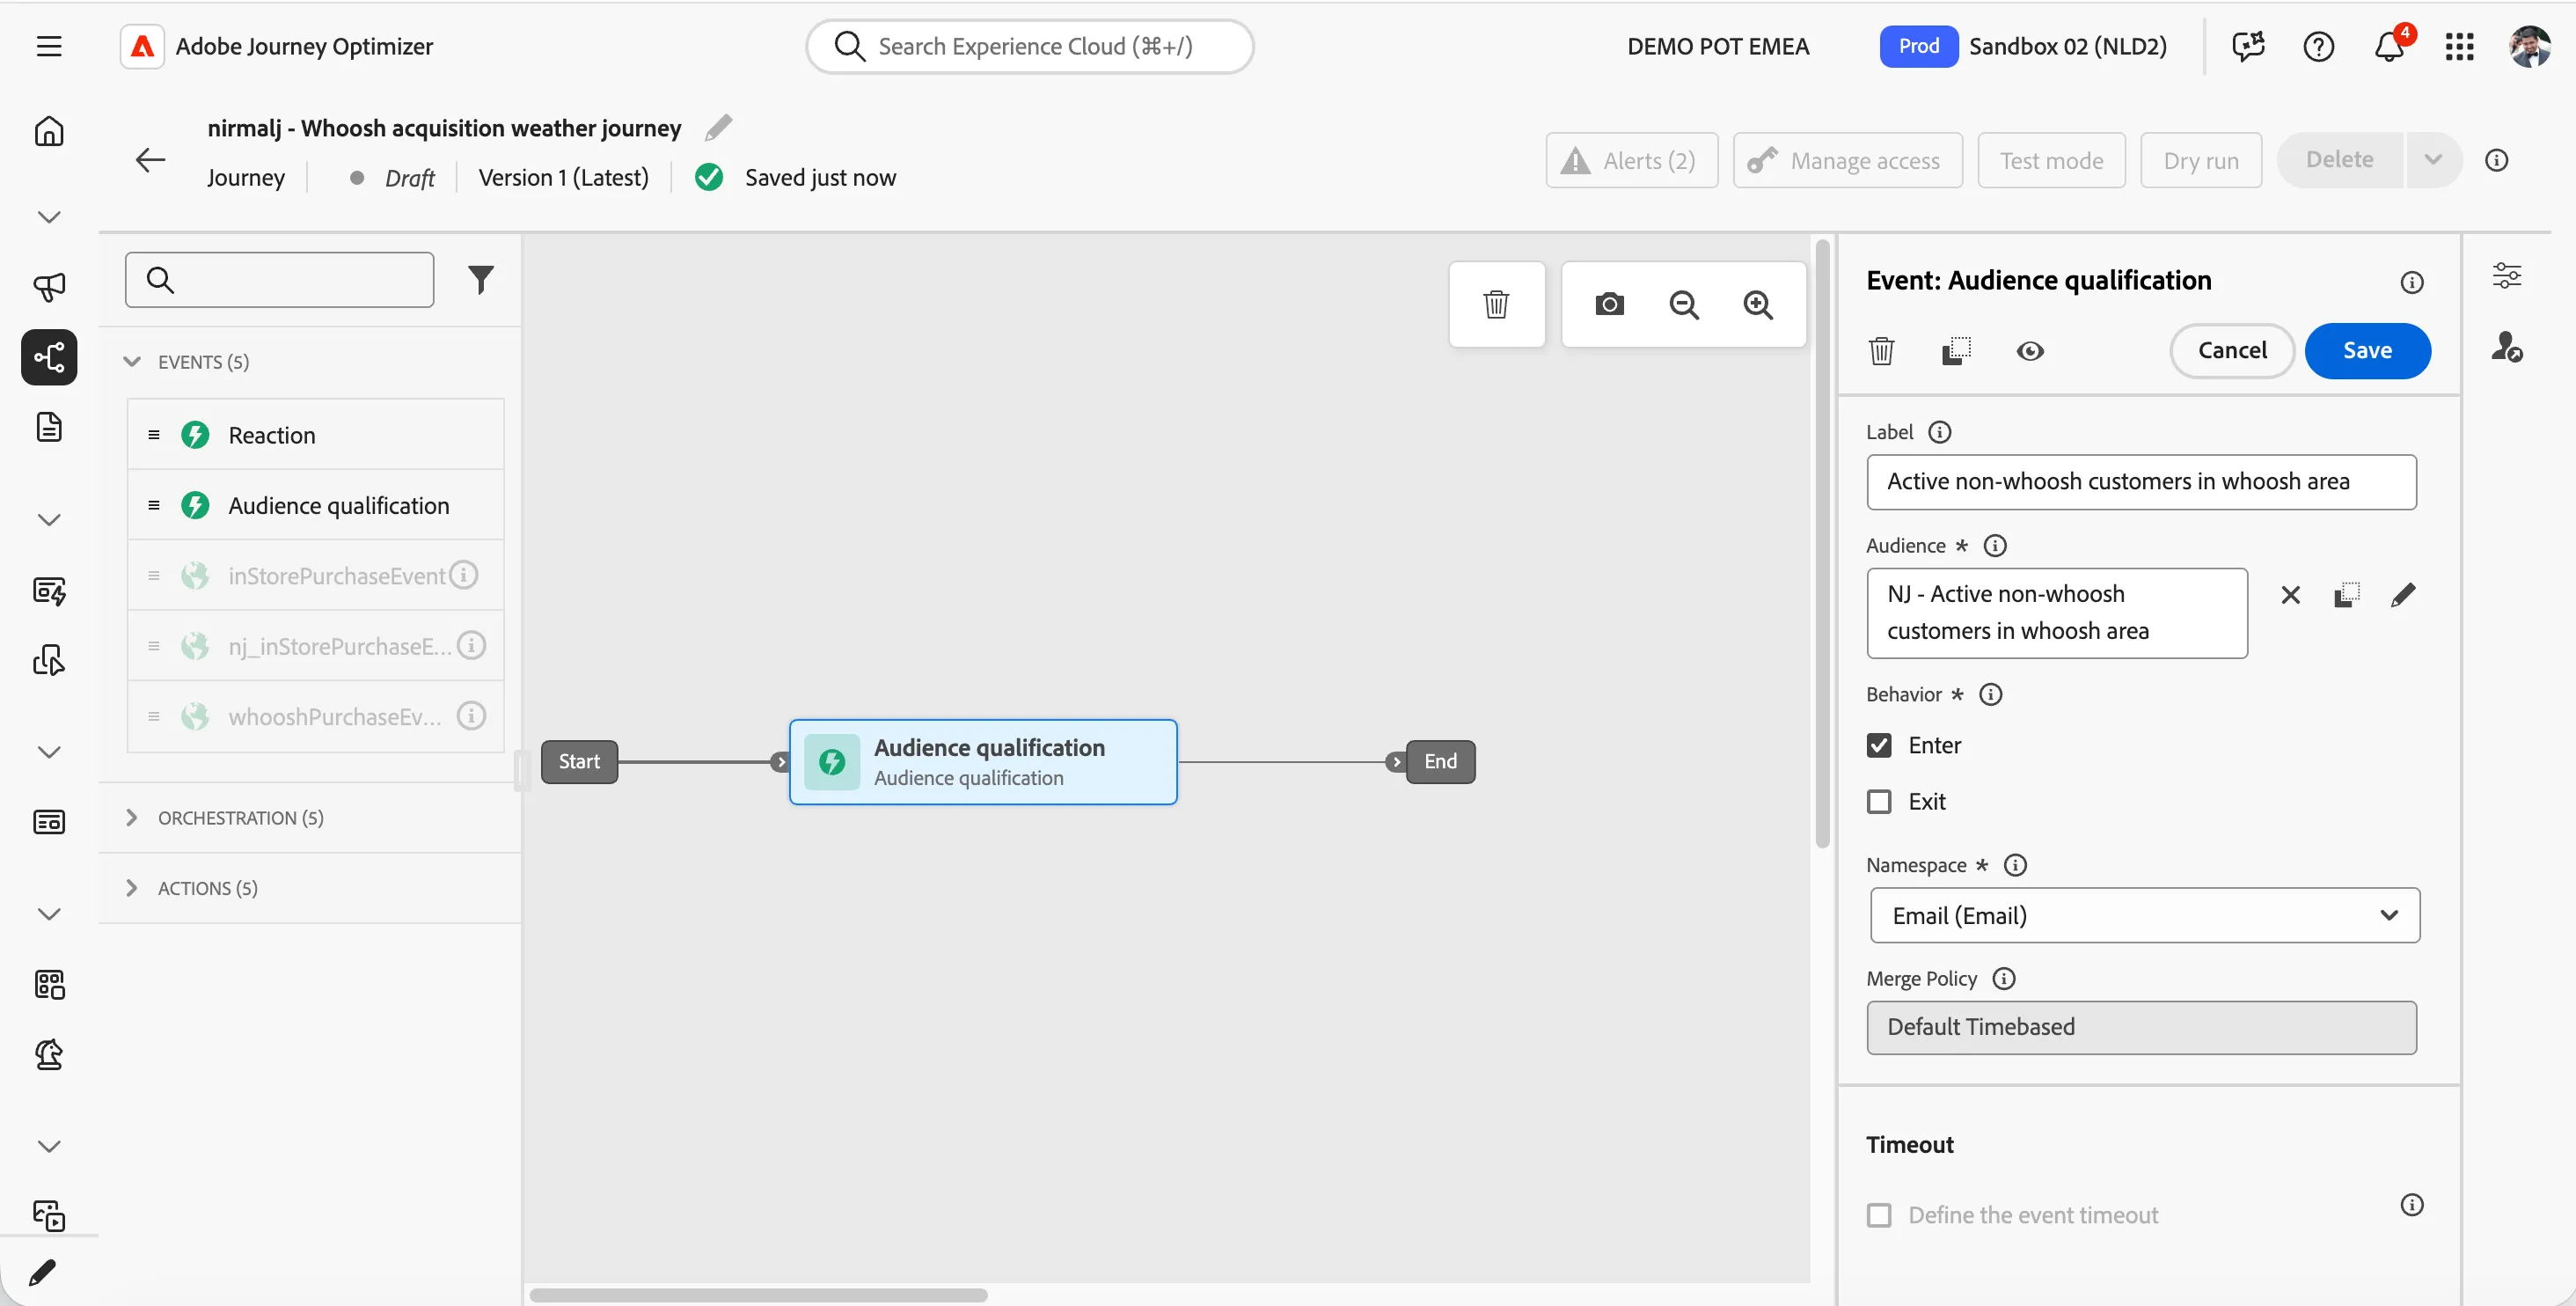Open the hamburger navigation menu

49,46
